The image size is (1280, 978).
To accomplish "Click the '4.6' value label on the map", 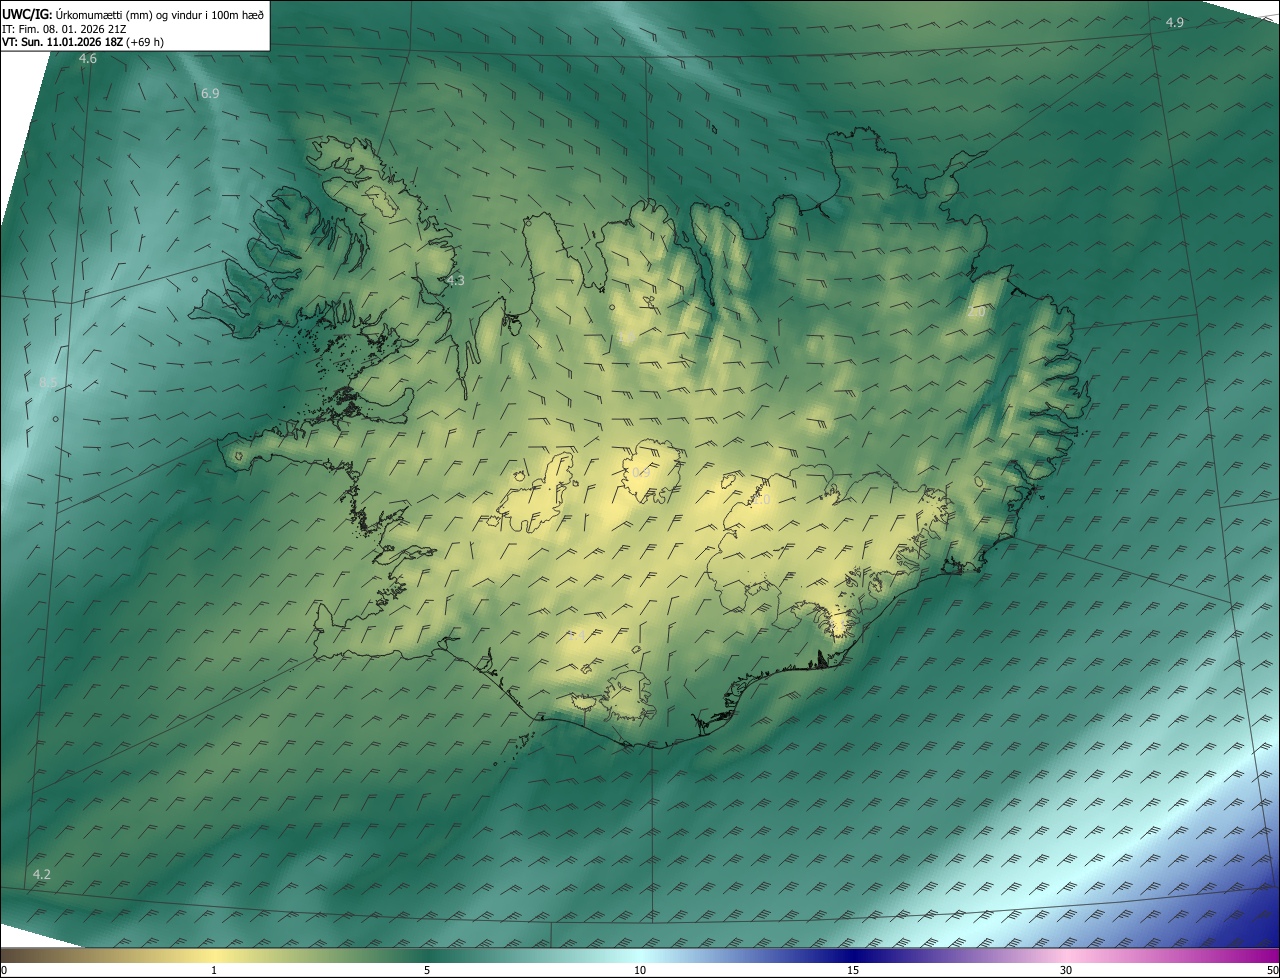I will (x=88, y=59).
